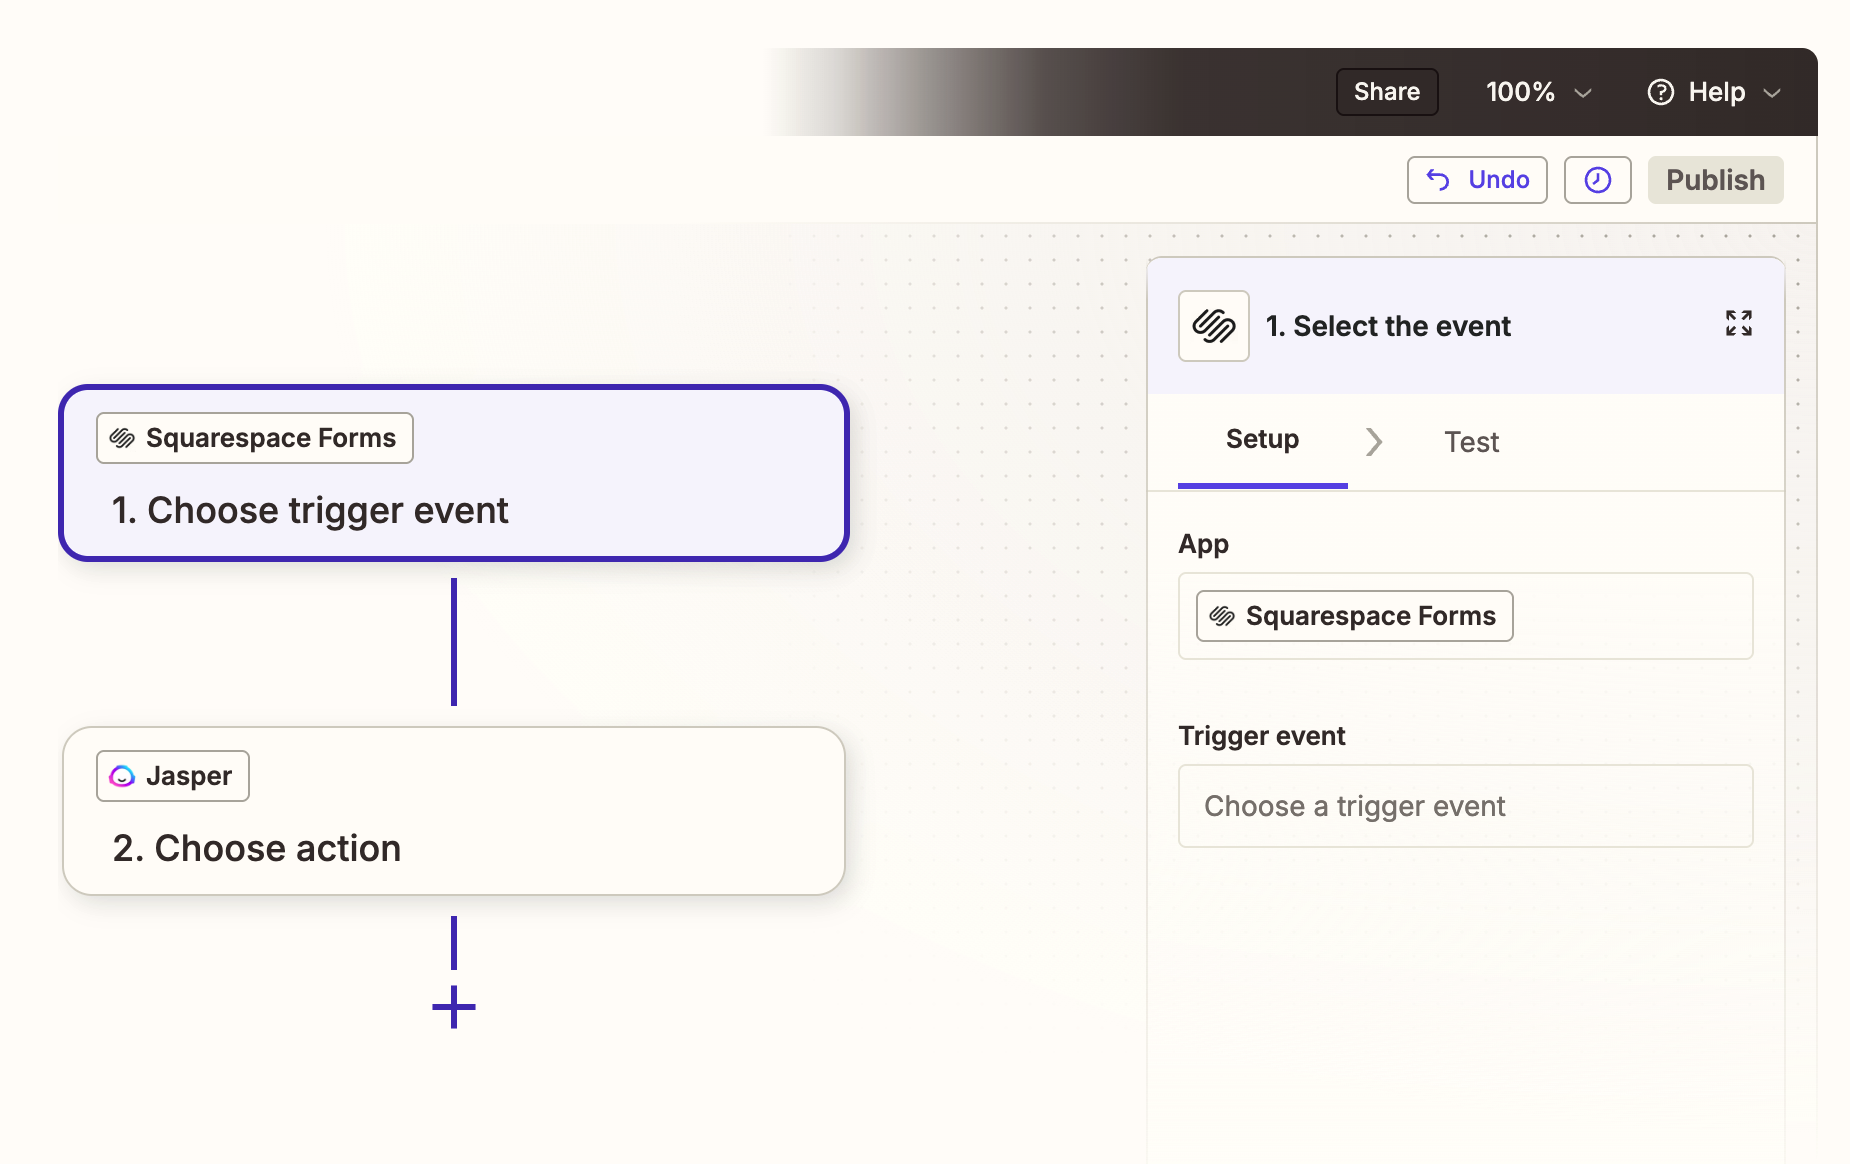The image size is (1850, 1164).
Task: Click the Squarespace logo in panel header
Action: pos(1214,326)
